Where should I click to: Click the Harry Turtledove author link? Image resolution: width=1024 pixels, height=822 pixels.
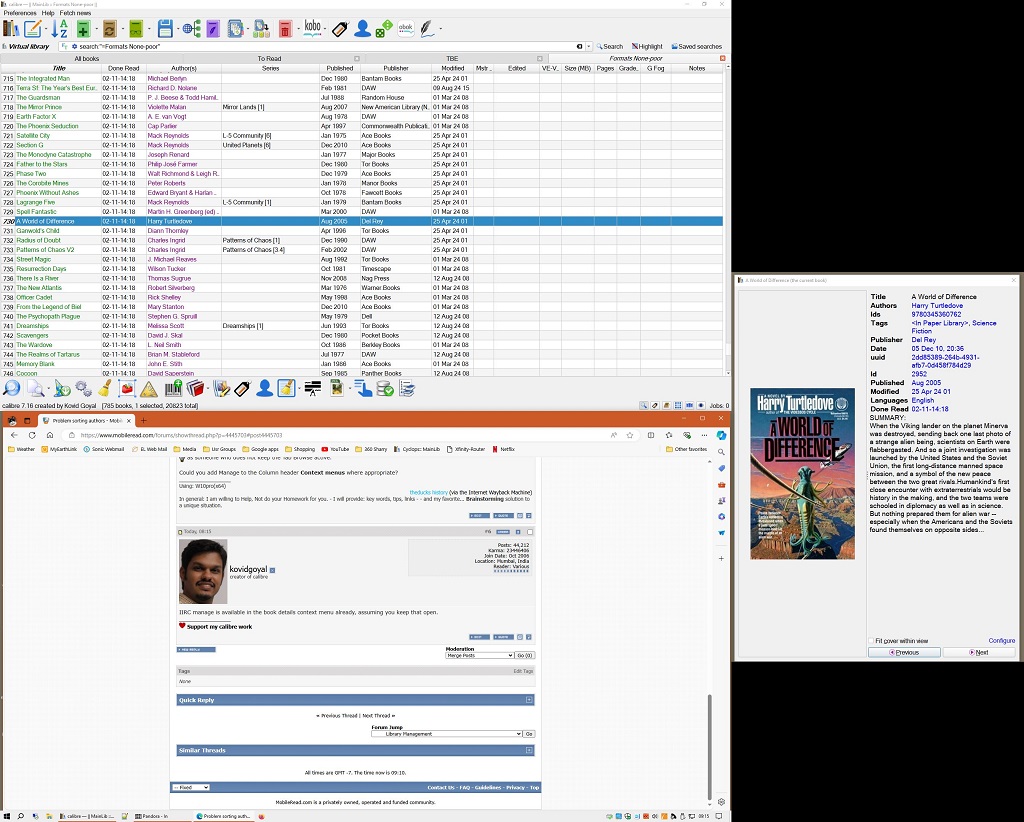click(936, 306)
